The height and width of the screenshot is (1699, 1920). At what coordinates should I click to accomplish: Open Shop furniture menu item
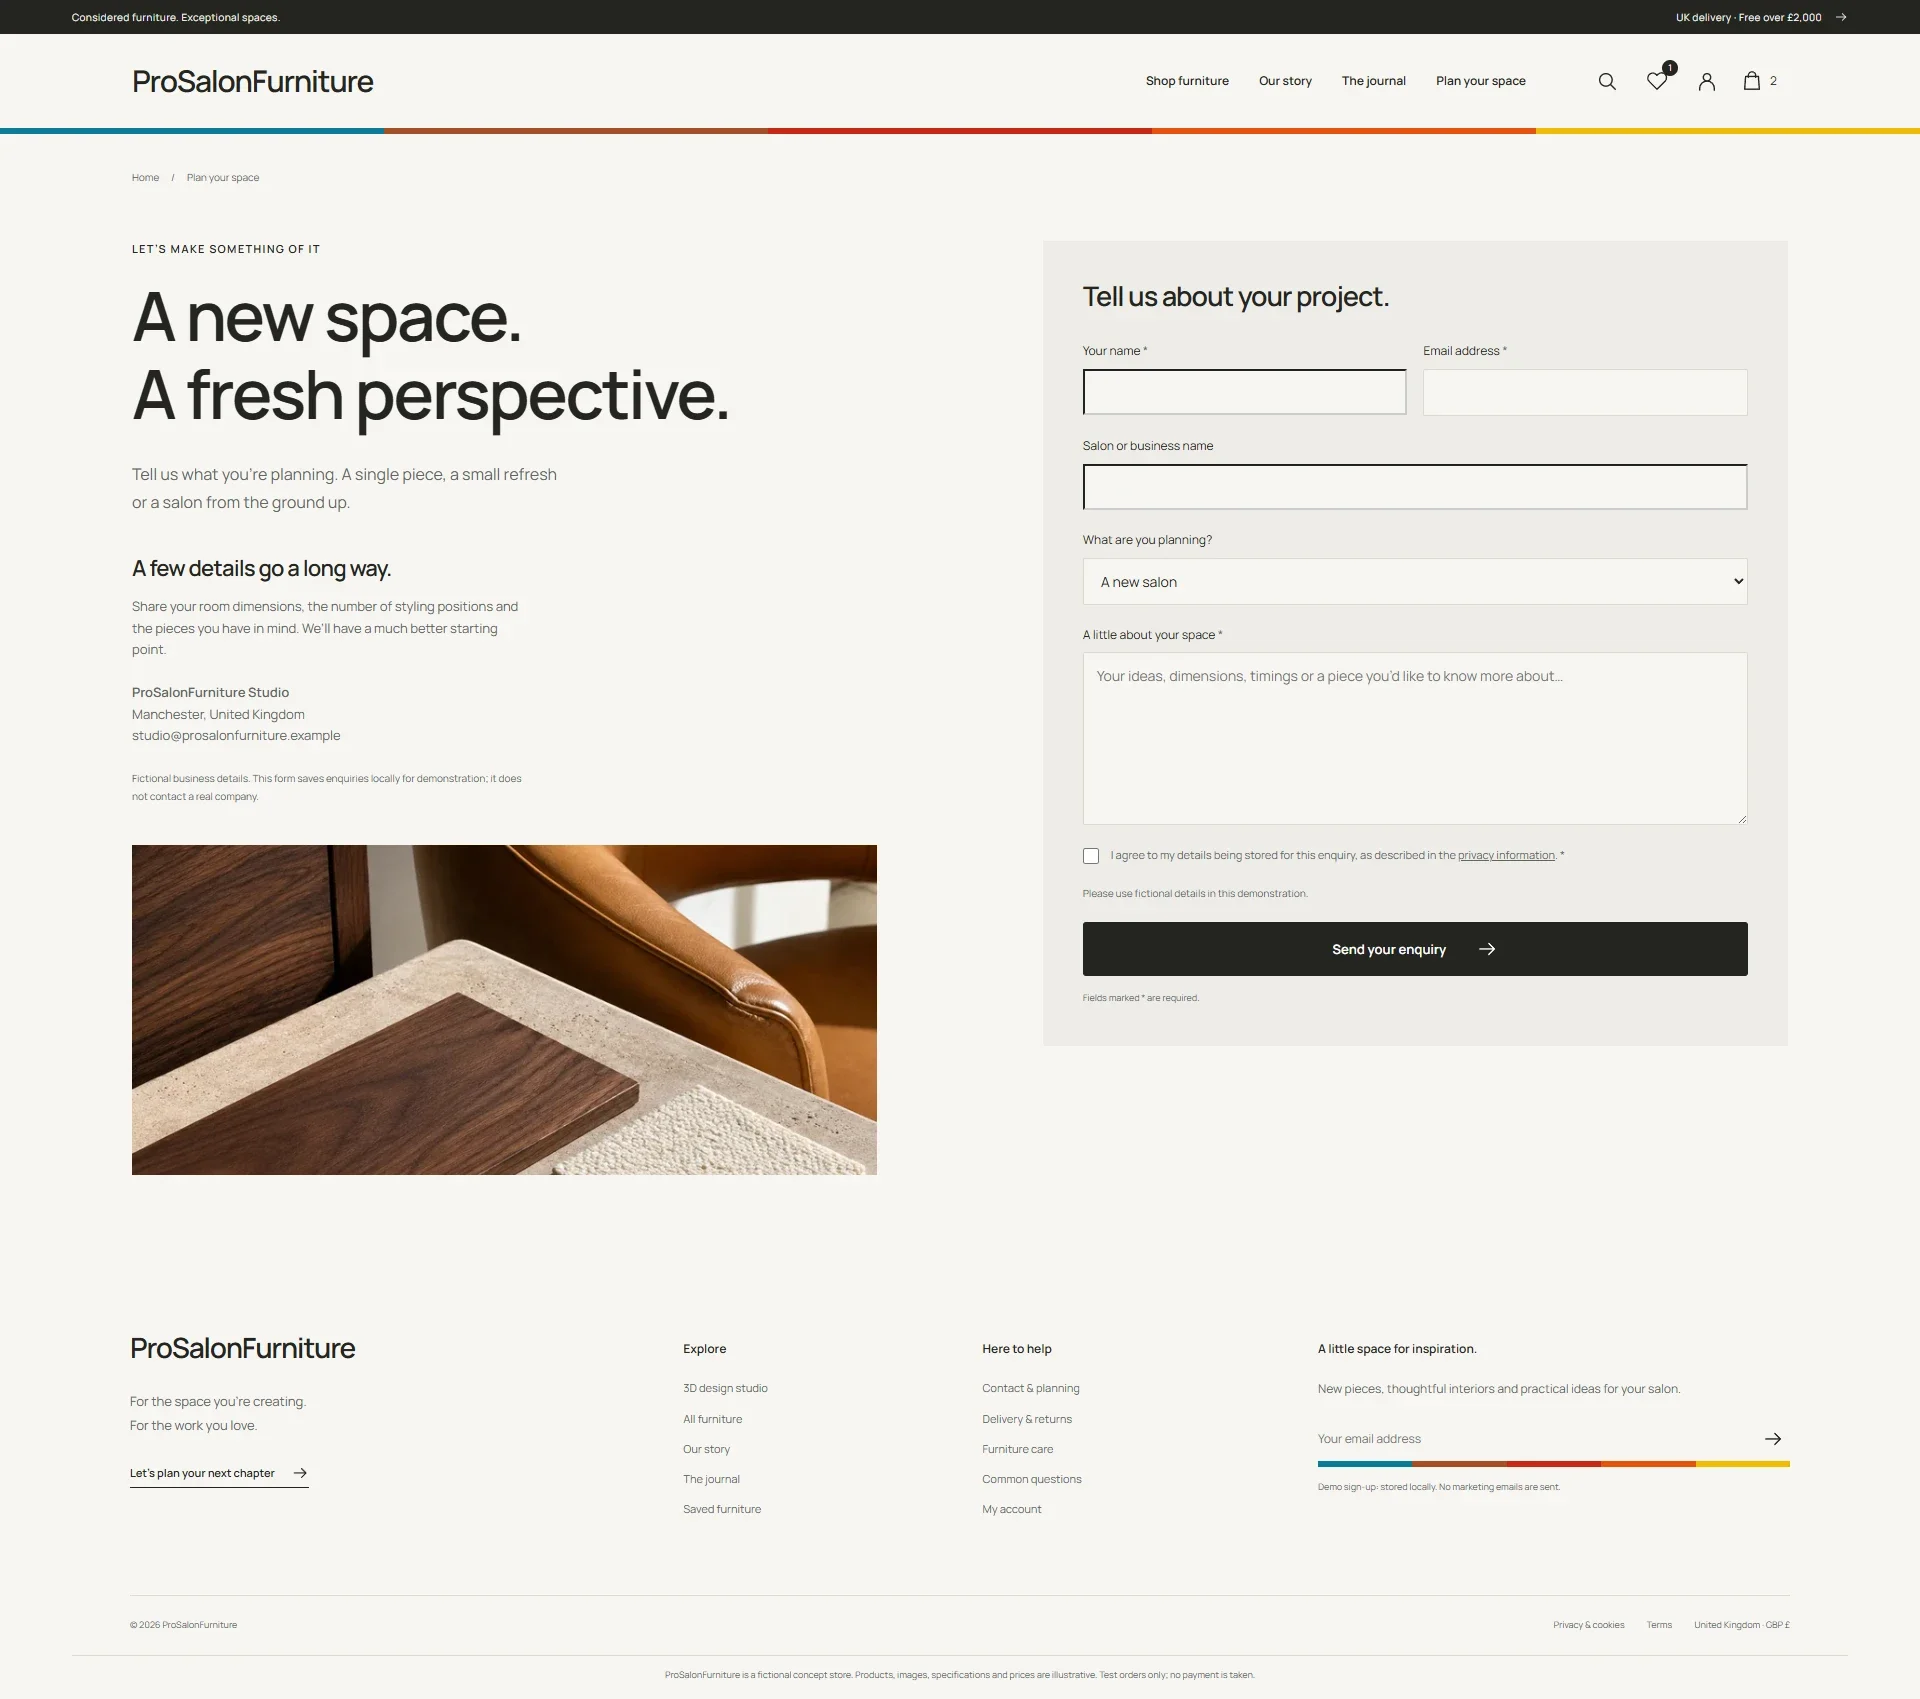1187,81
